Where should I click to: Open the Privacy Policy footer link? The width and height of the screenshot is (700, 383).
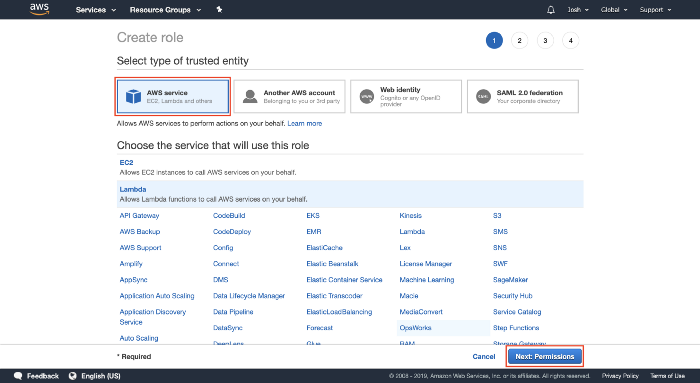pyautogui.click(x=620, y=376)
